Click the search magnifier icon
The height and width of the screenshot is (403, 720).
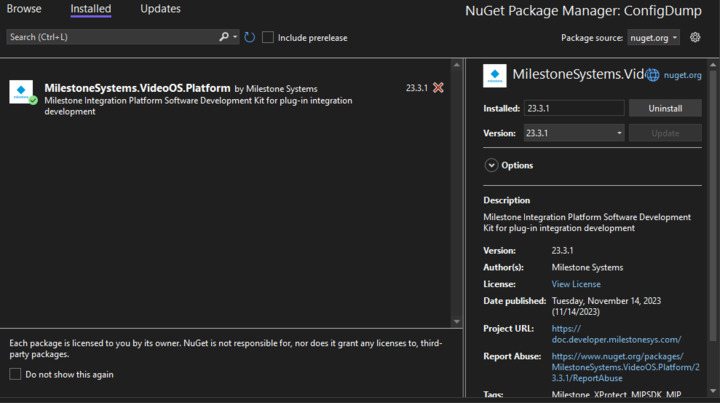(224, 37)
